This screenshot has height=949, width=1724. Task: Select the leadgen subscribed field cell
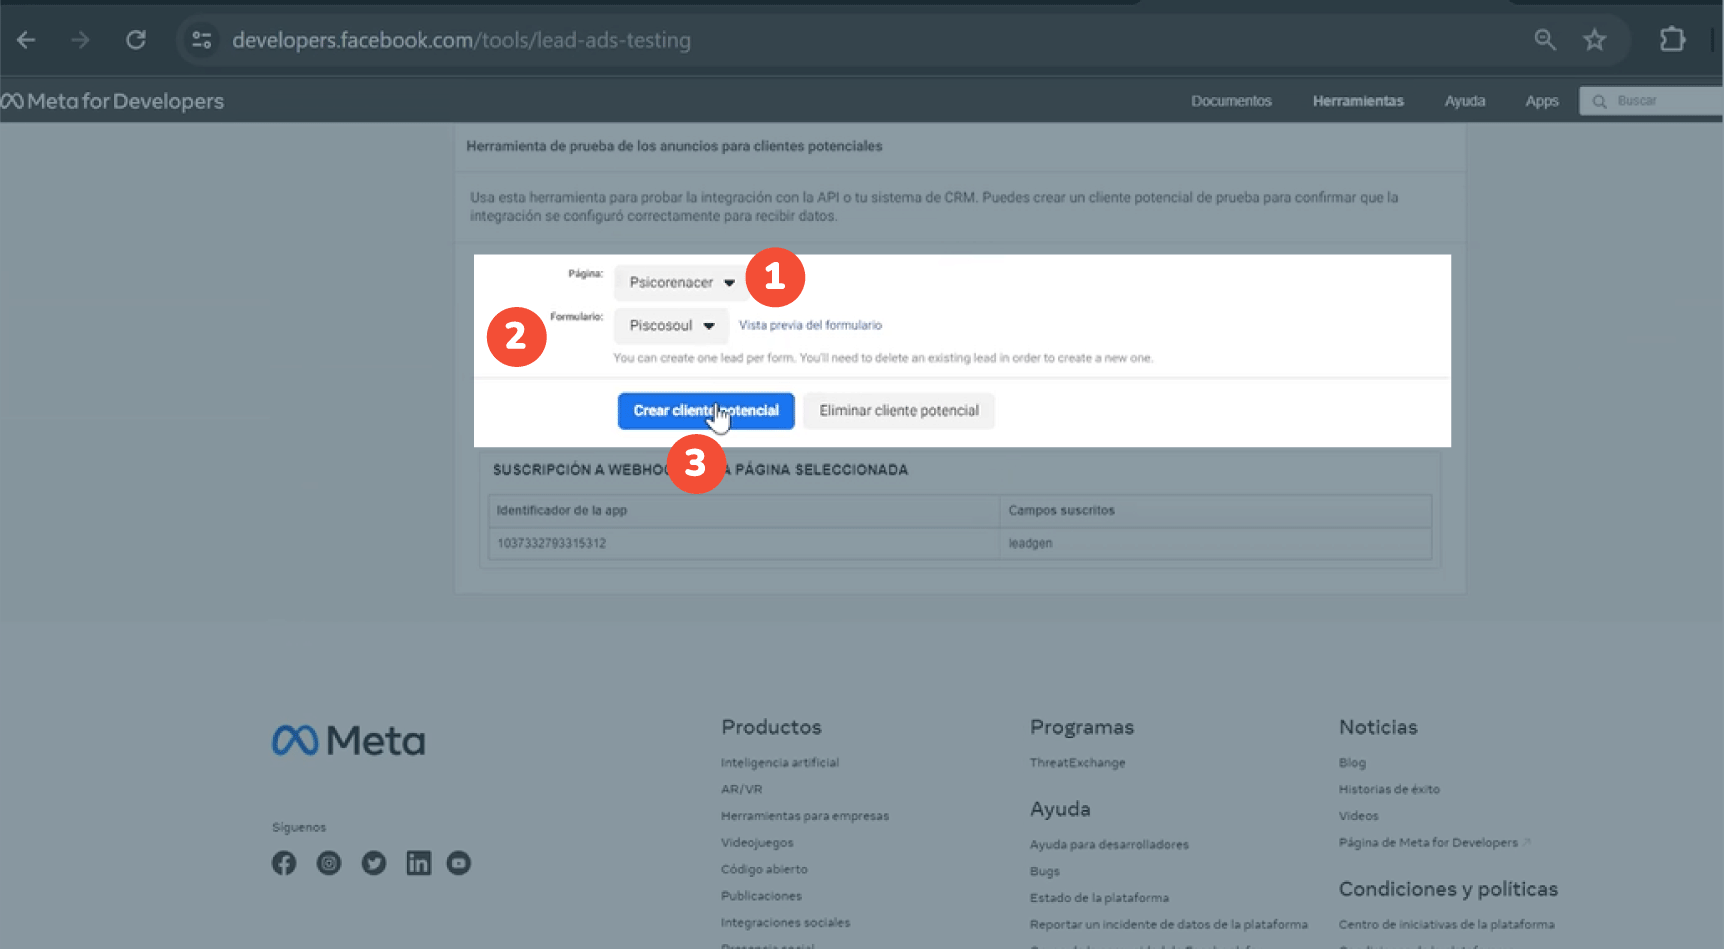coord(1216,543)
